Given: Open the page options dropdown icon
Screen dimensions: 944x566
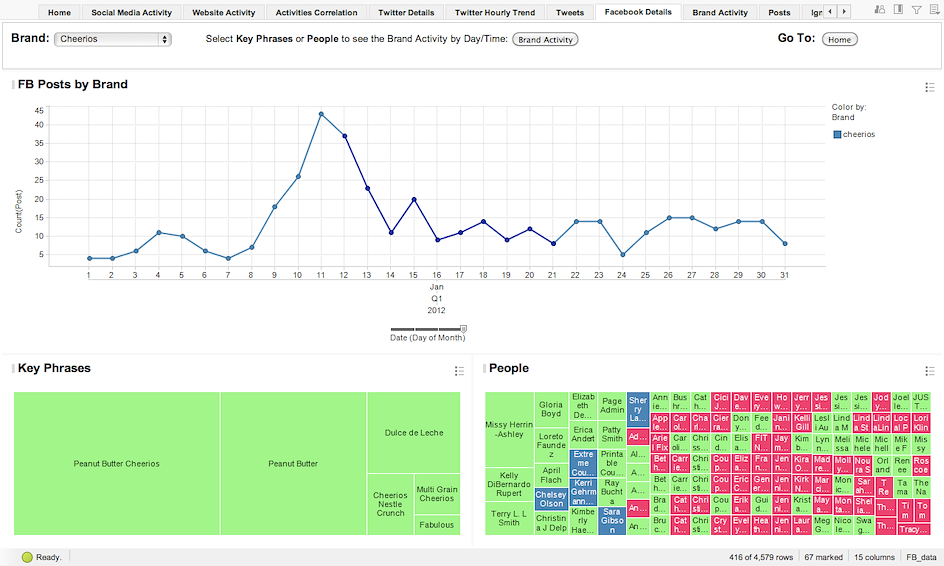Looking at the screenshot, I should pos(934,10).
